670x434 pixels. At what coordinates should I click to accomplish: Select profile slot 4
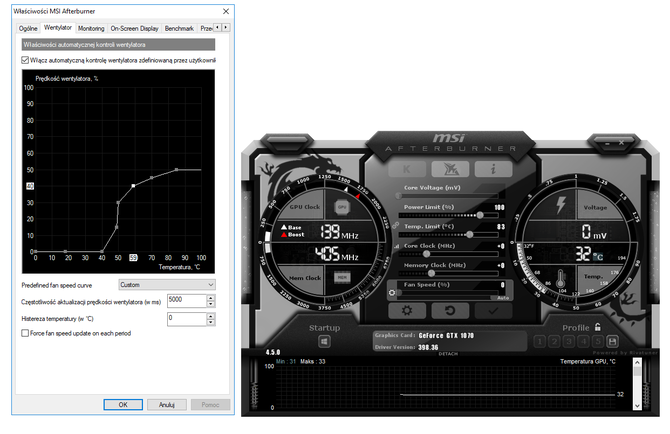583,341
